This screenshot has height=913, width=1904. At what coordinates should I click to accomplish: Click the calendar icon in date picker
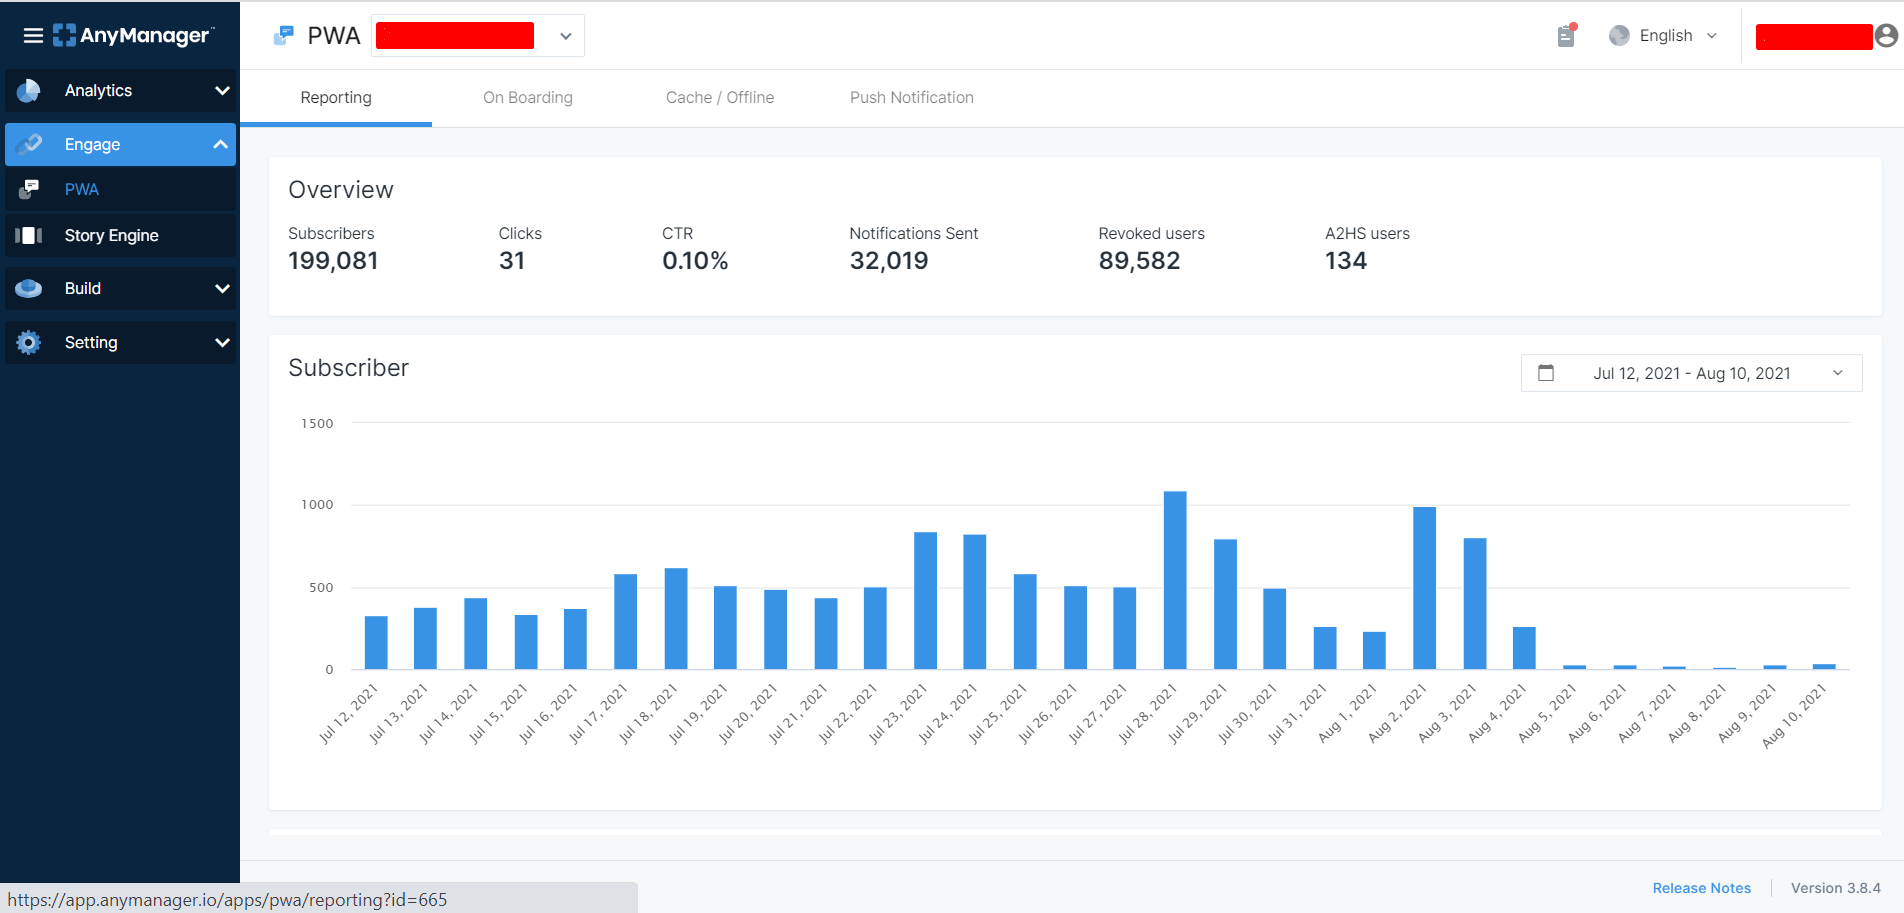(x=1546, y=373)
